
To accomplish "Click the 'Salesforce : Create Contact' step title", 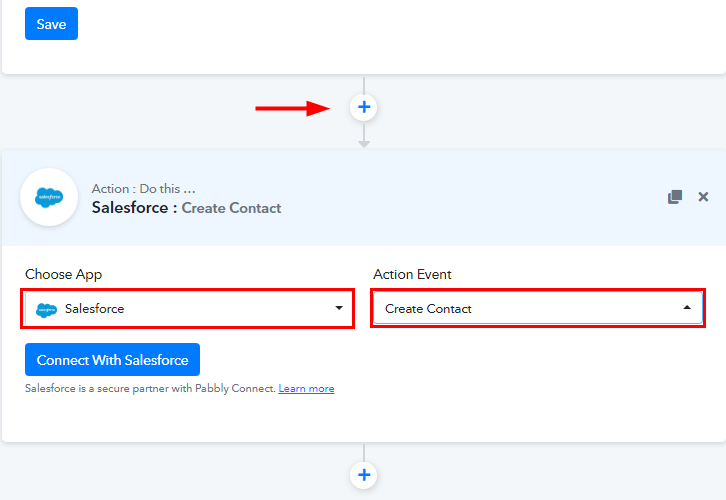I will point(186,208).
